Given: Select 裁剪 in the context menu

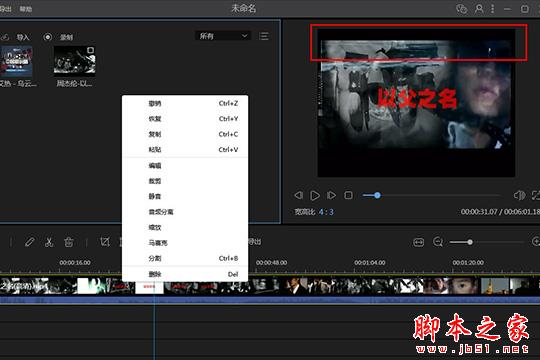Looking at the screenshot, I should (x=185, y=181).
